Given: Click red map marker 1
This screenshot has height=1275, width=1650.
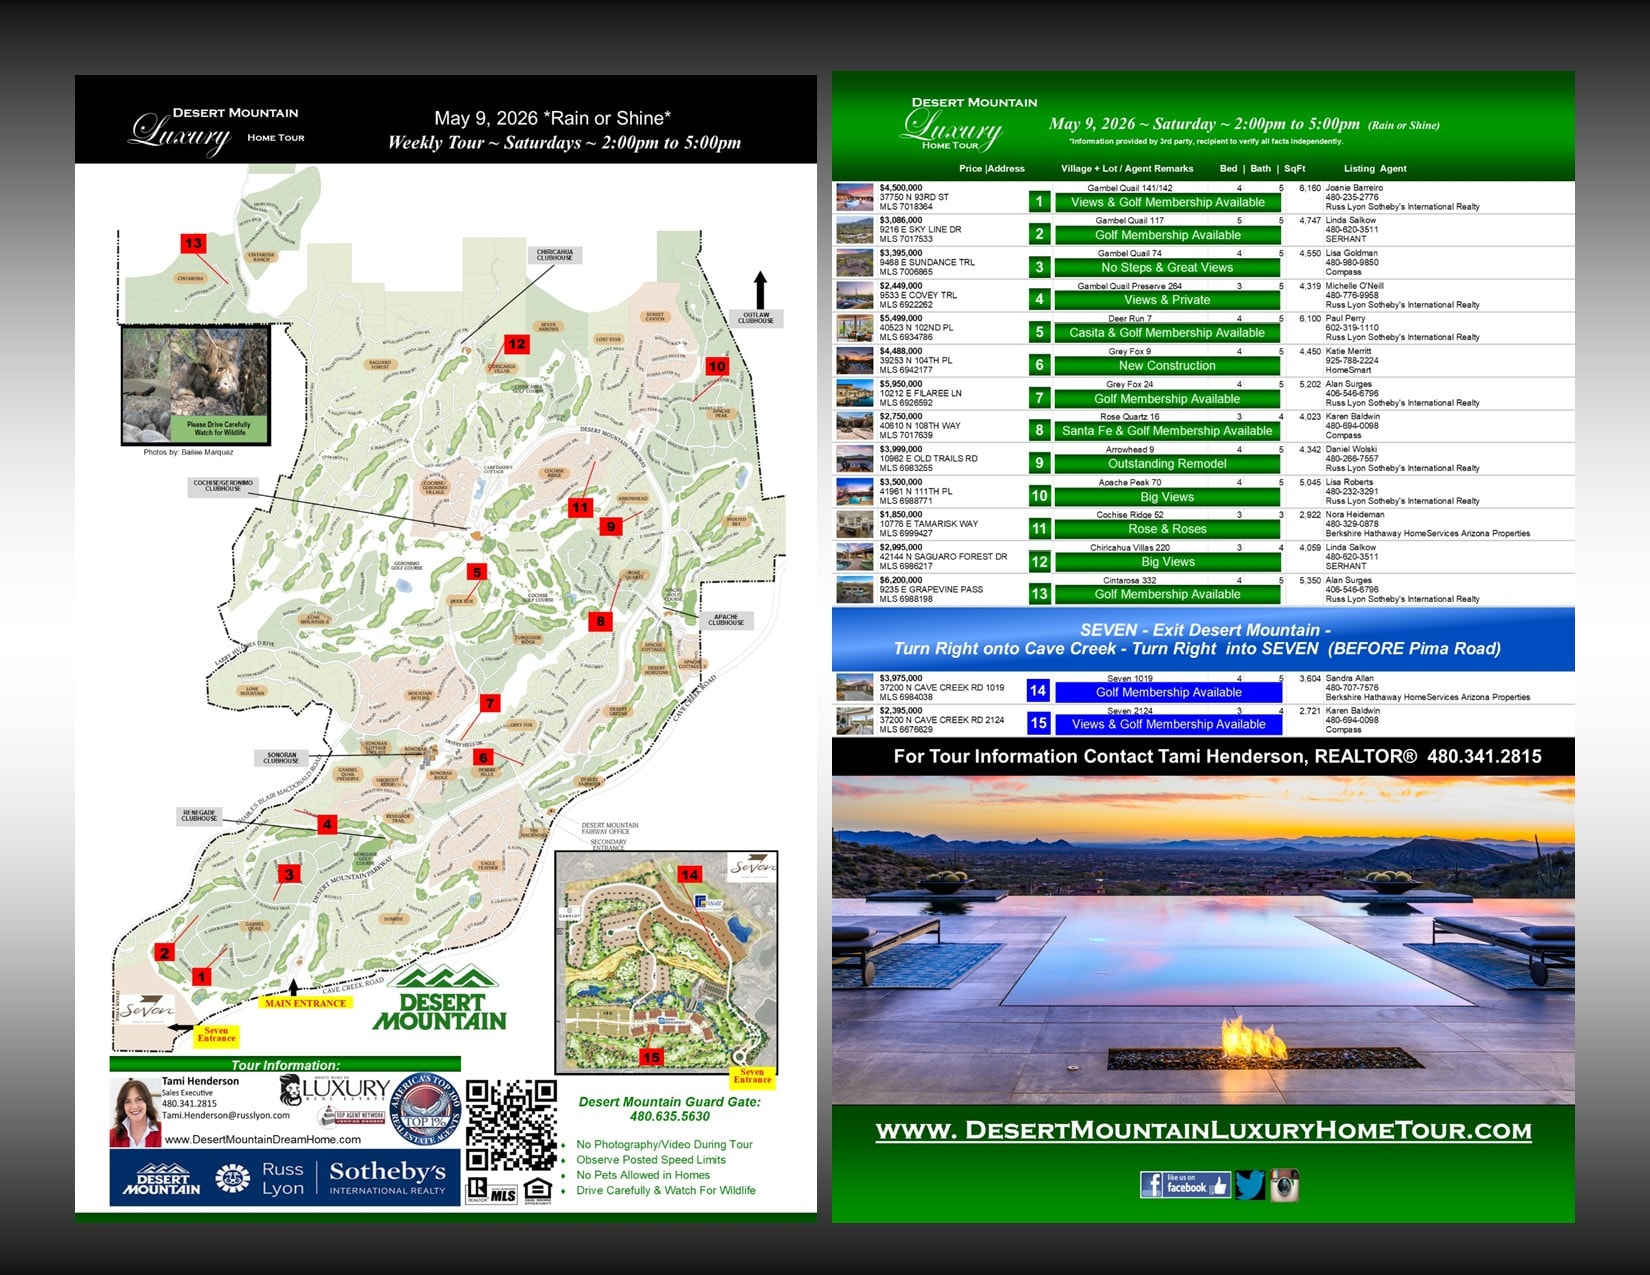Looking at the screenshot, I should (x=202, y=977).
